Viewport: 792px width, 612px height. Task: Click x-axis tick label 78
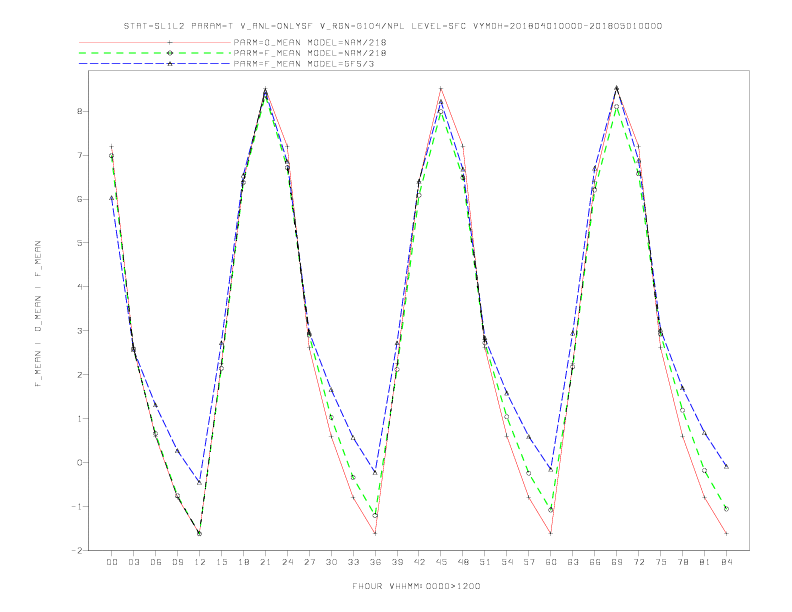pos(683,562)
